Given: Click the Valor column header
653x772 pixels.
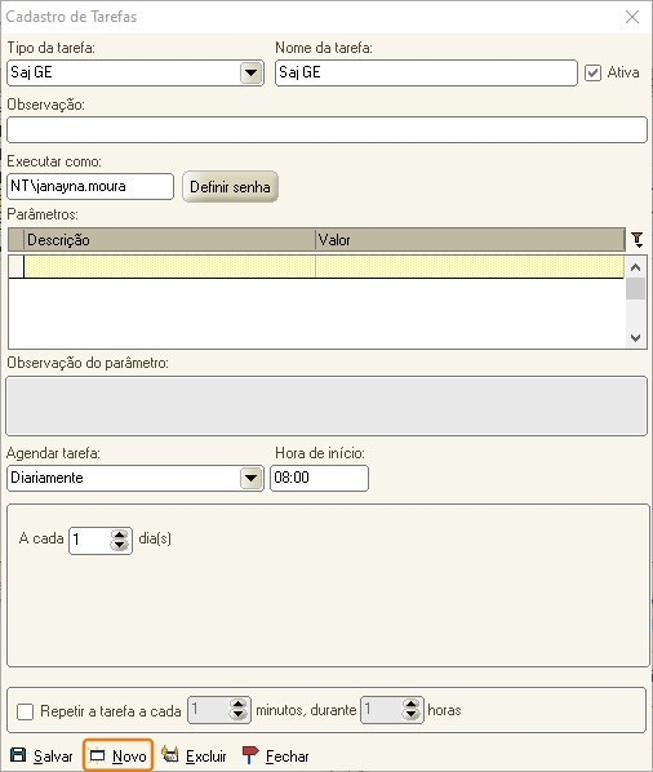Looking at the screenshot, I should tap(470, 240).
